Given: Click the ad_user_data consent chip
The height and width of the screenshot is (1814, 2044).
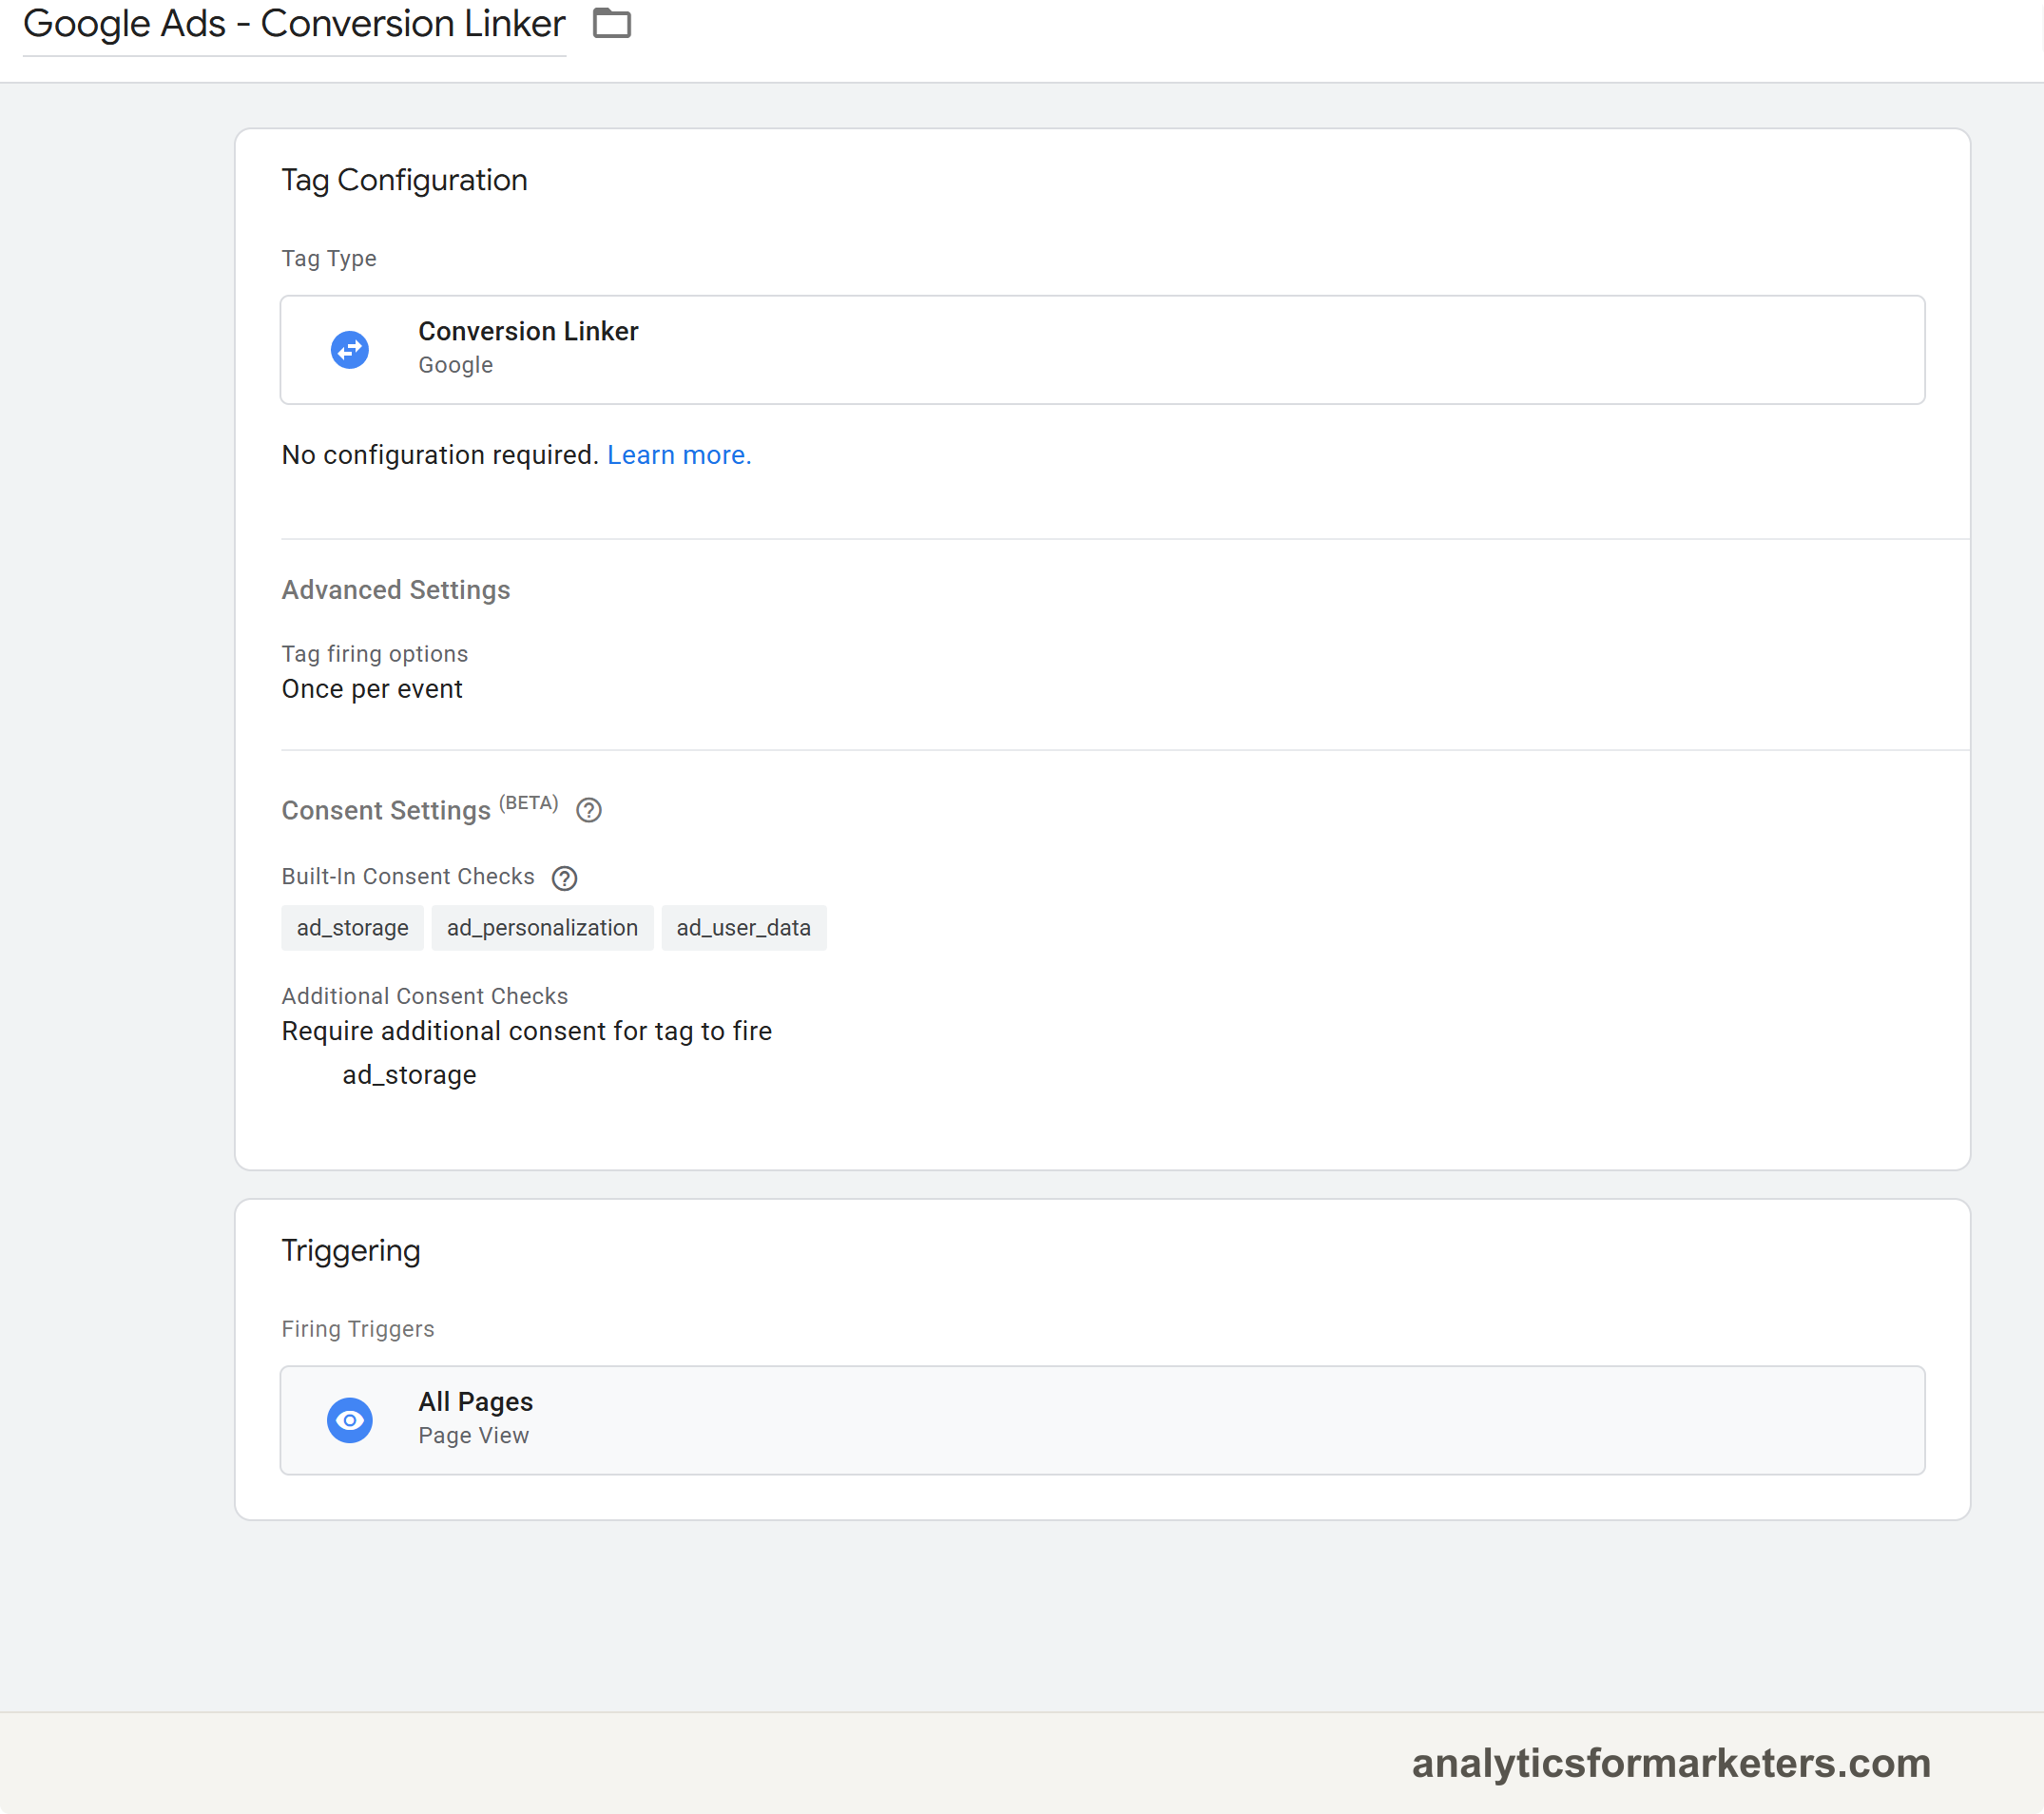Looking at the screenshot, I should point(744,928).
